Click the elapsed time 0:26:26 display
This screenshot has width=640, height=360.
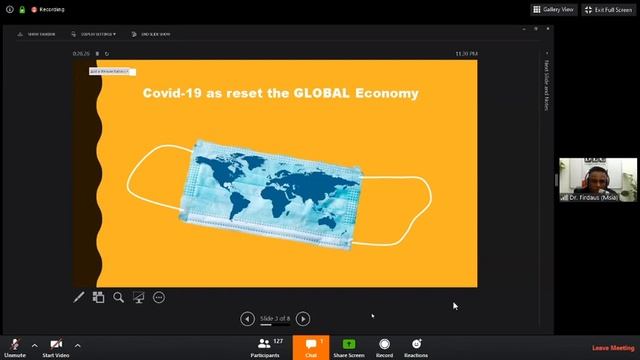[81, 53]
